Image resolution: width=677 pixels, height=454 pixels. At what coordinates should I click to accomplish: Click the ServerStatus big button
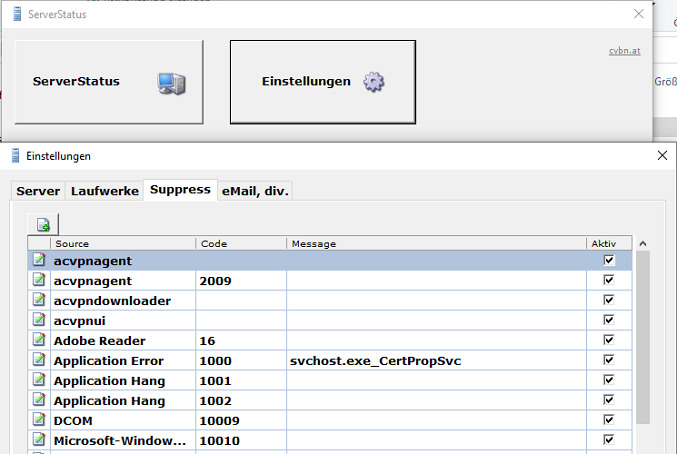[109, 82]
